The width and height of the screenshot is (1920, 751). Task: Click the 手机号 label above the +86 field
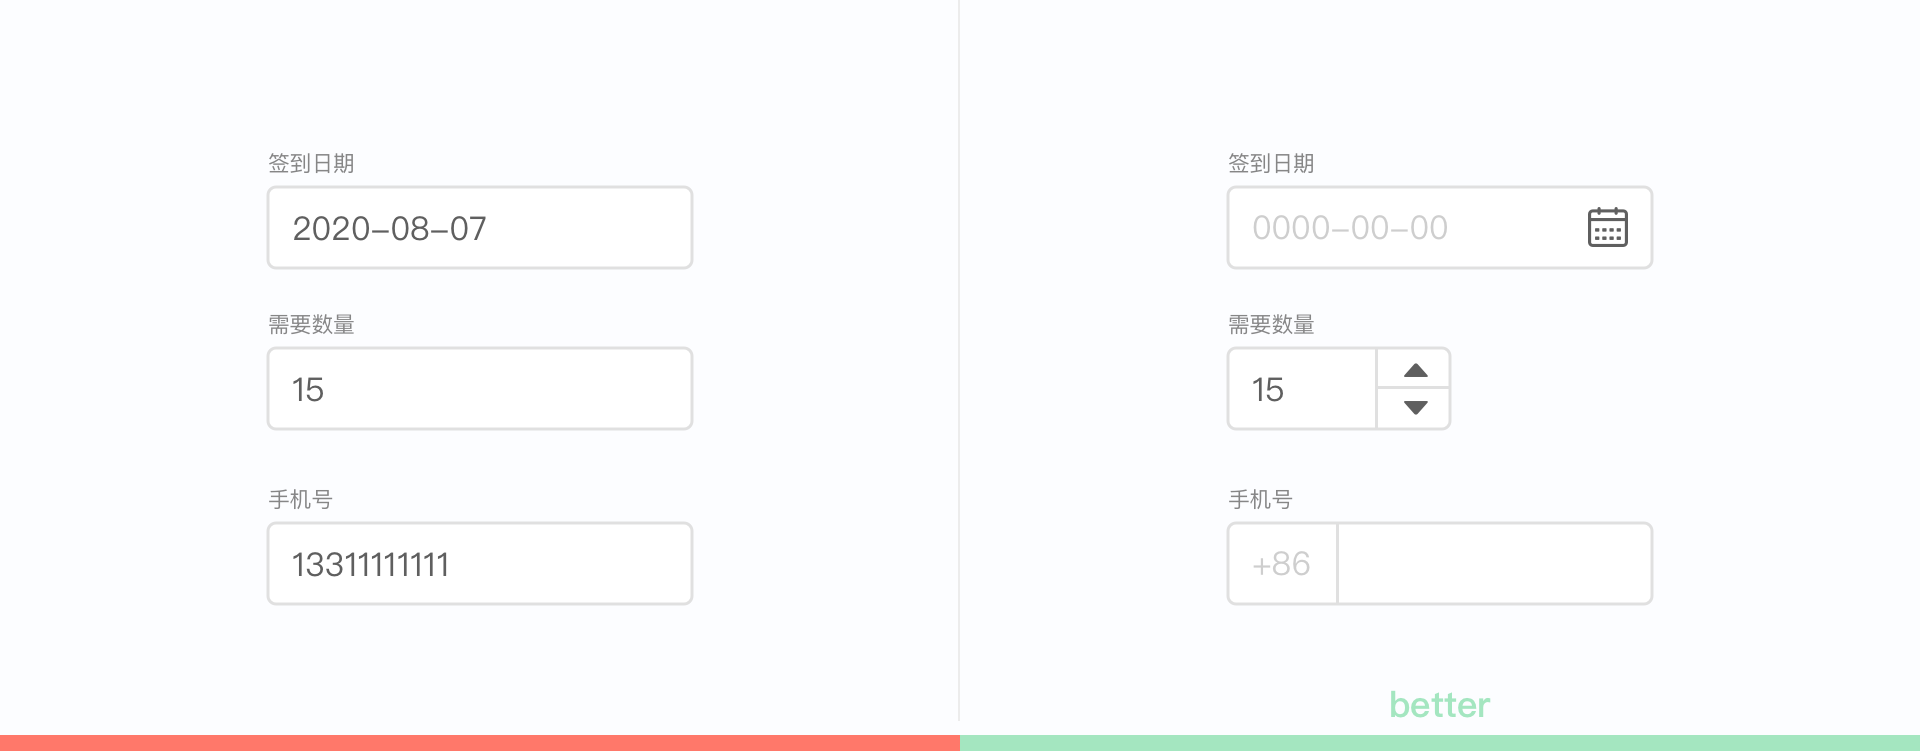[x=1260, y=499]
